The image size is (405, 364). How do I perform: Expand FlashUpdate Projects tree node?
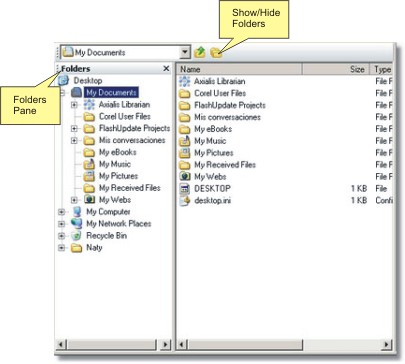(74, 128)
